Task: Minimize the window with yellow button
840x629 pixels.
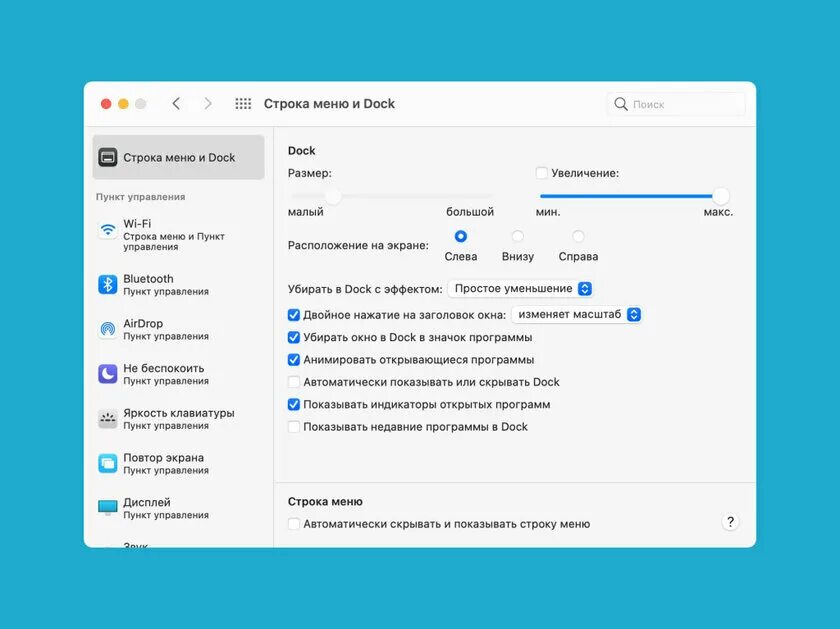Action: coord(123,103)
